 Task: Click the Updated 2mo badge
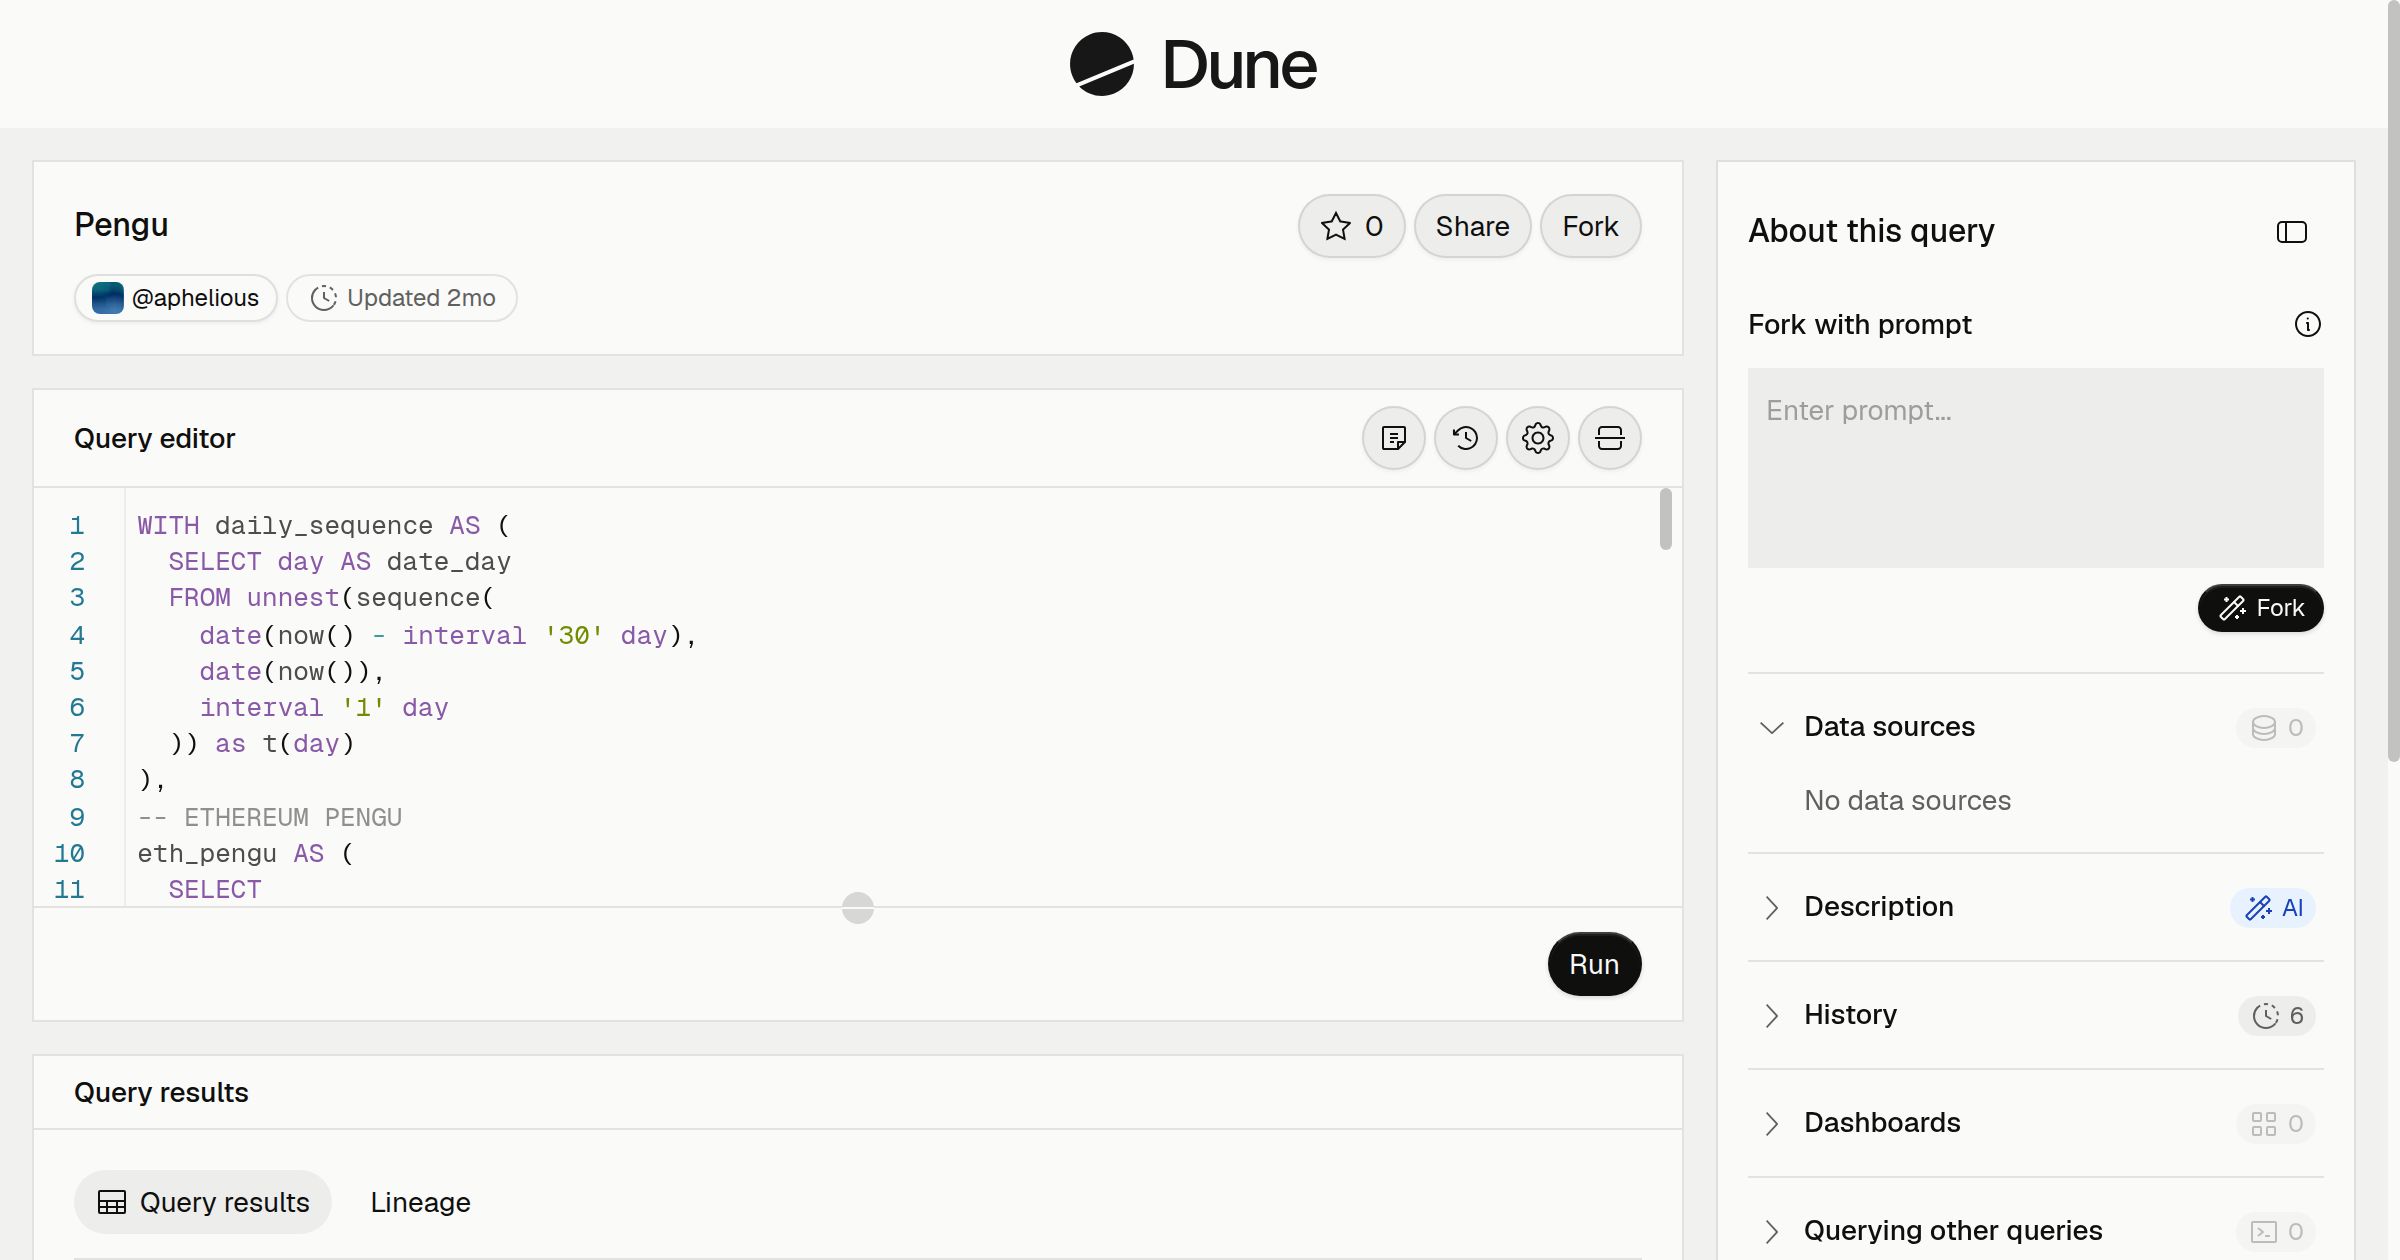(x=402, y=298)
